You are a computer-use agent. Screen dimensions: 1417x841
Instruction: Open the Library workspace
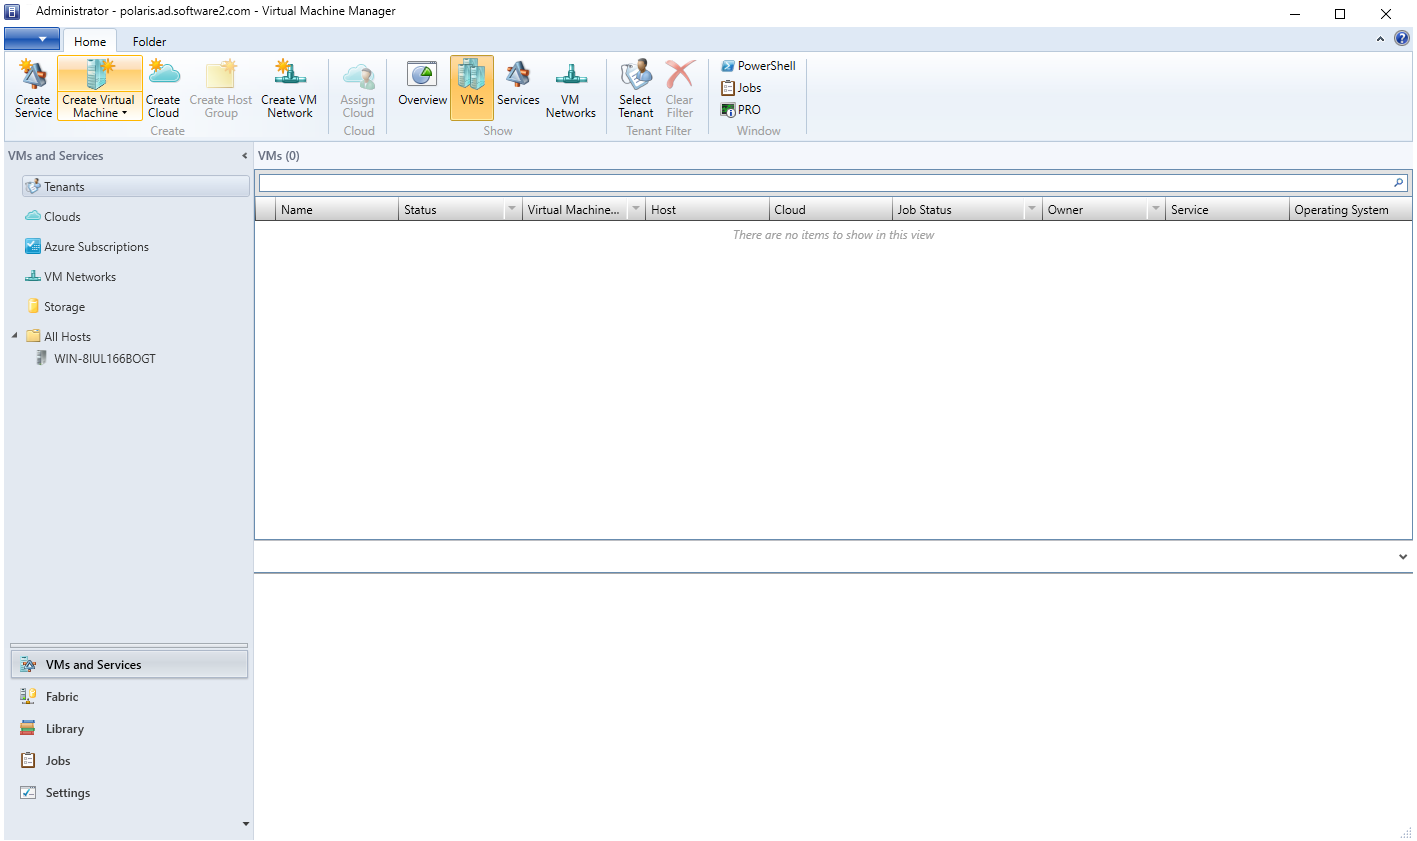click(64, 729)
